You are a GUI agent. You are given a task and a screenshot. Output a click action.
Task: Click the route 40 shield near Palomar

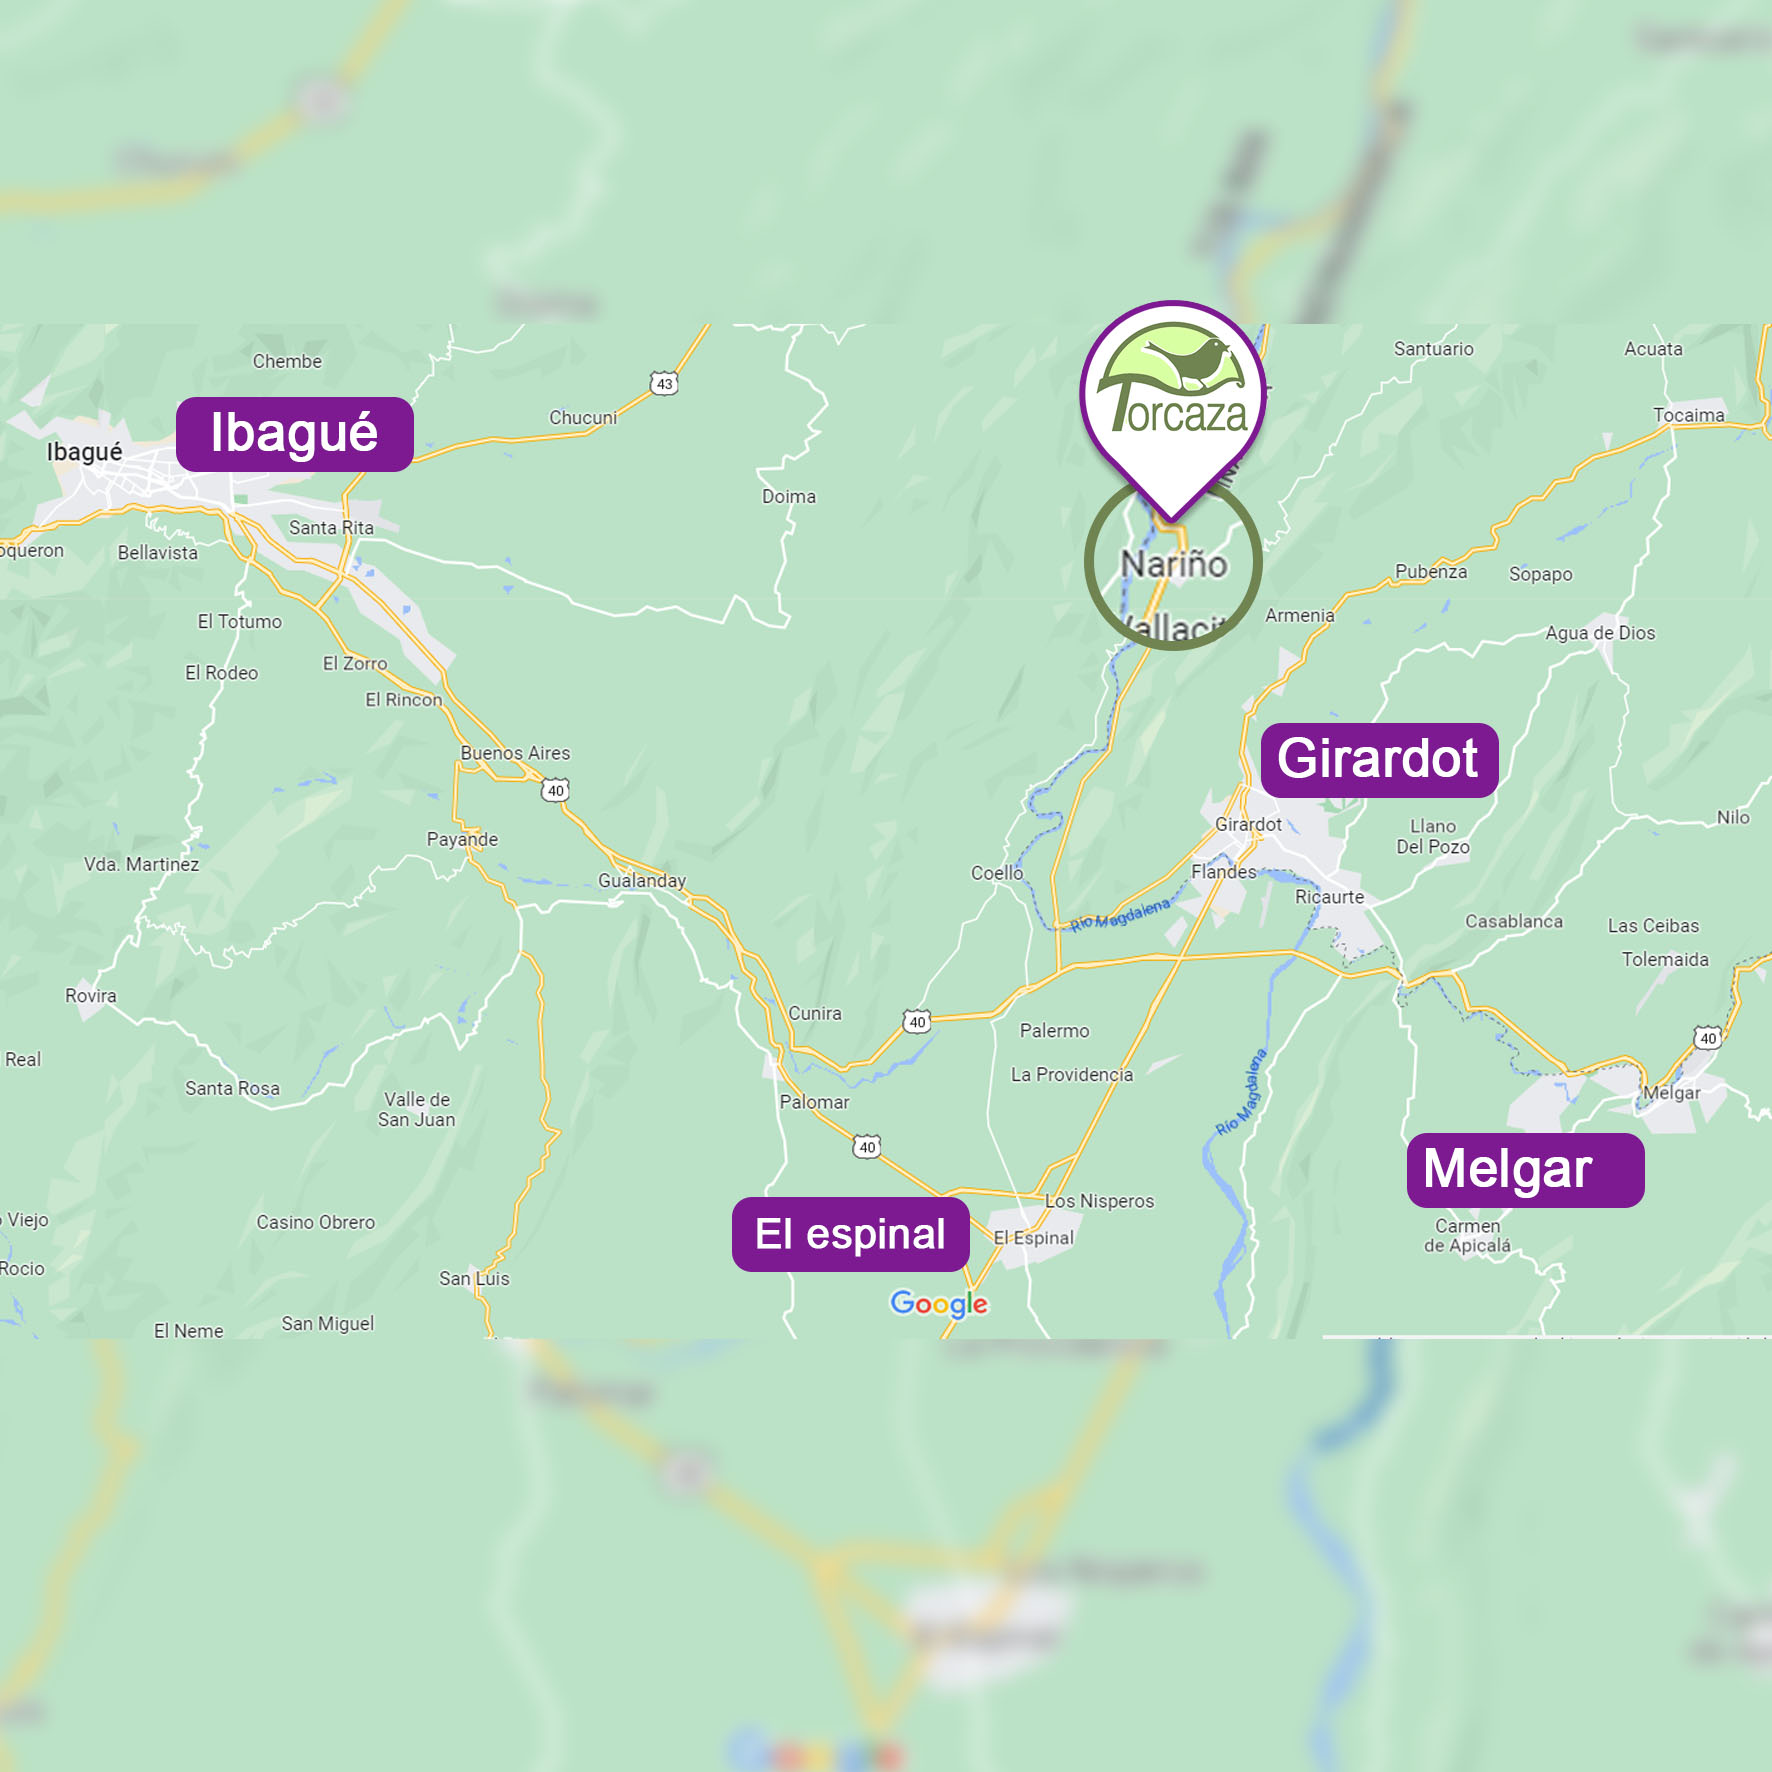click(x=867, y=1147)
